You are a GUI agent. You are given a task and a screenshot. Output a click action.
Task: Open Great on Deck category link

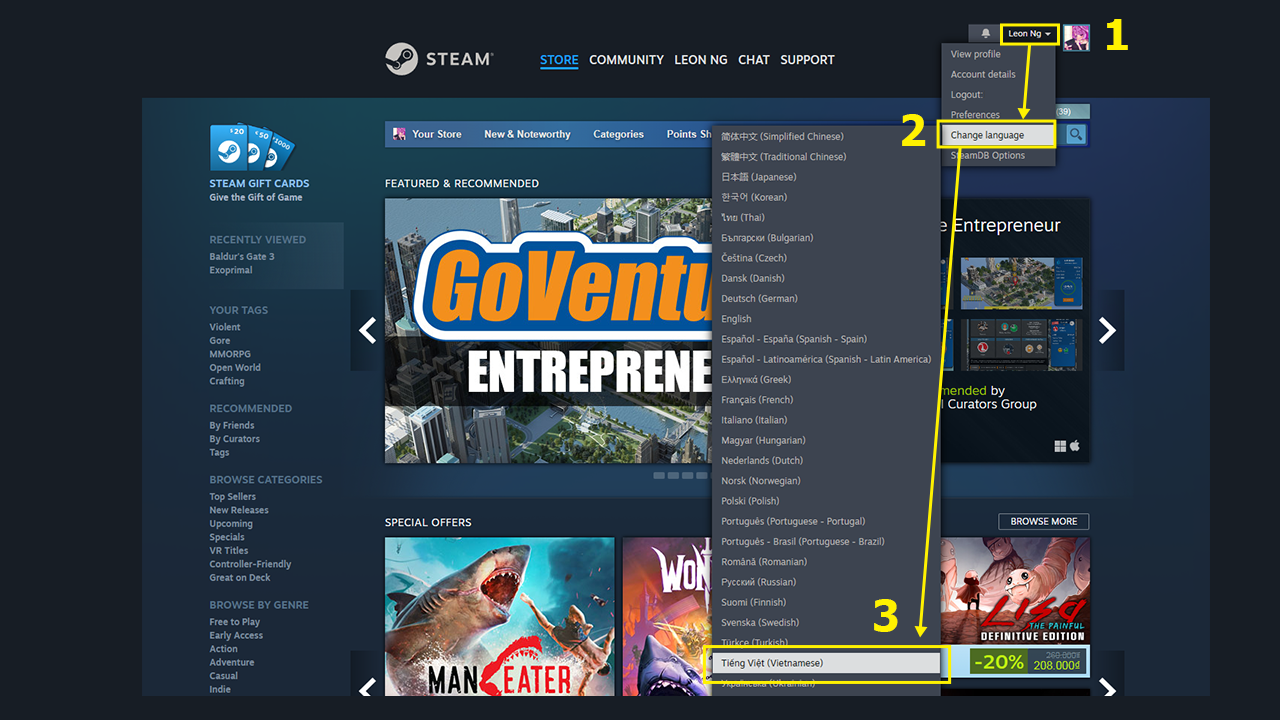pos(239,577)
